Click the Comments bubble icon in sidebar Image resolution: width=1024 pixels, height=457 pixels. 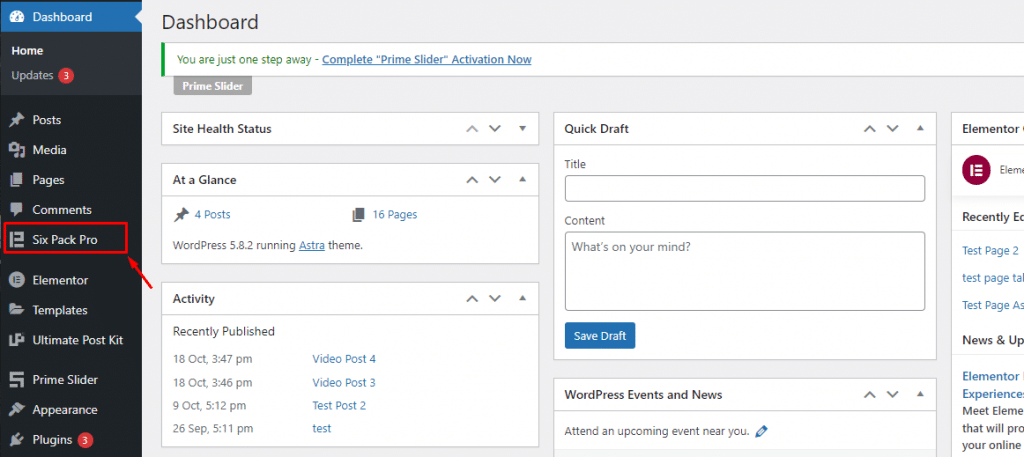tap(17, 210)
